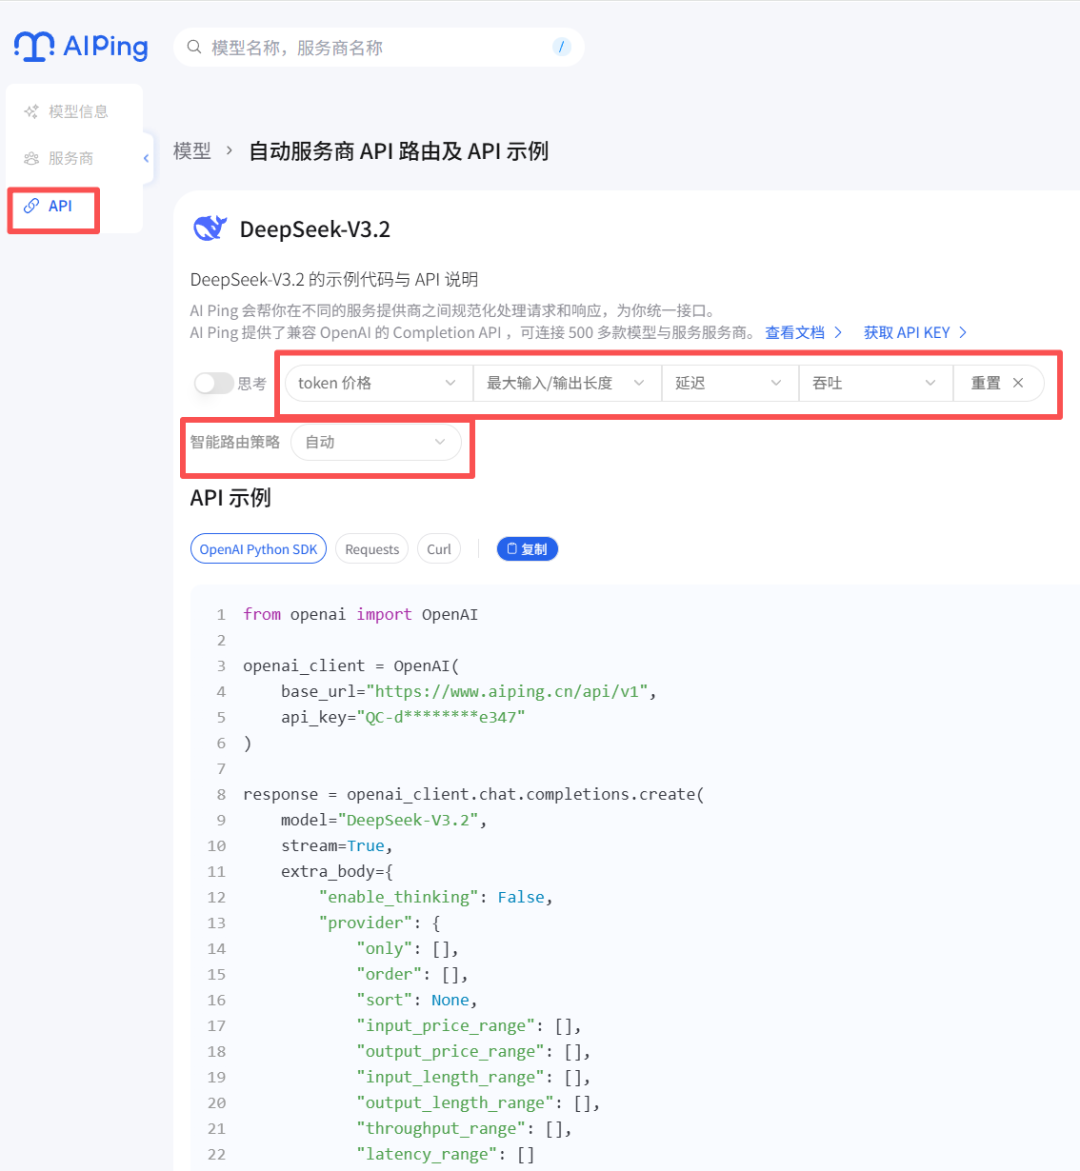
Task: Click the X icon beside 重置
Action: pos(1018,383)
